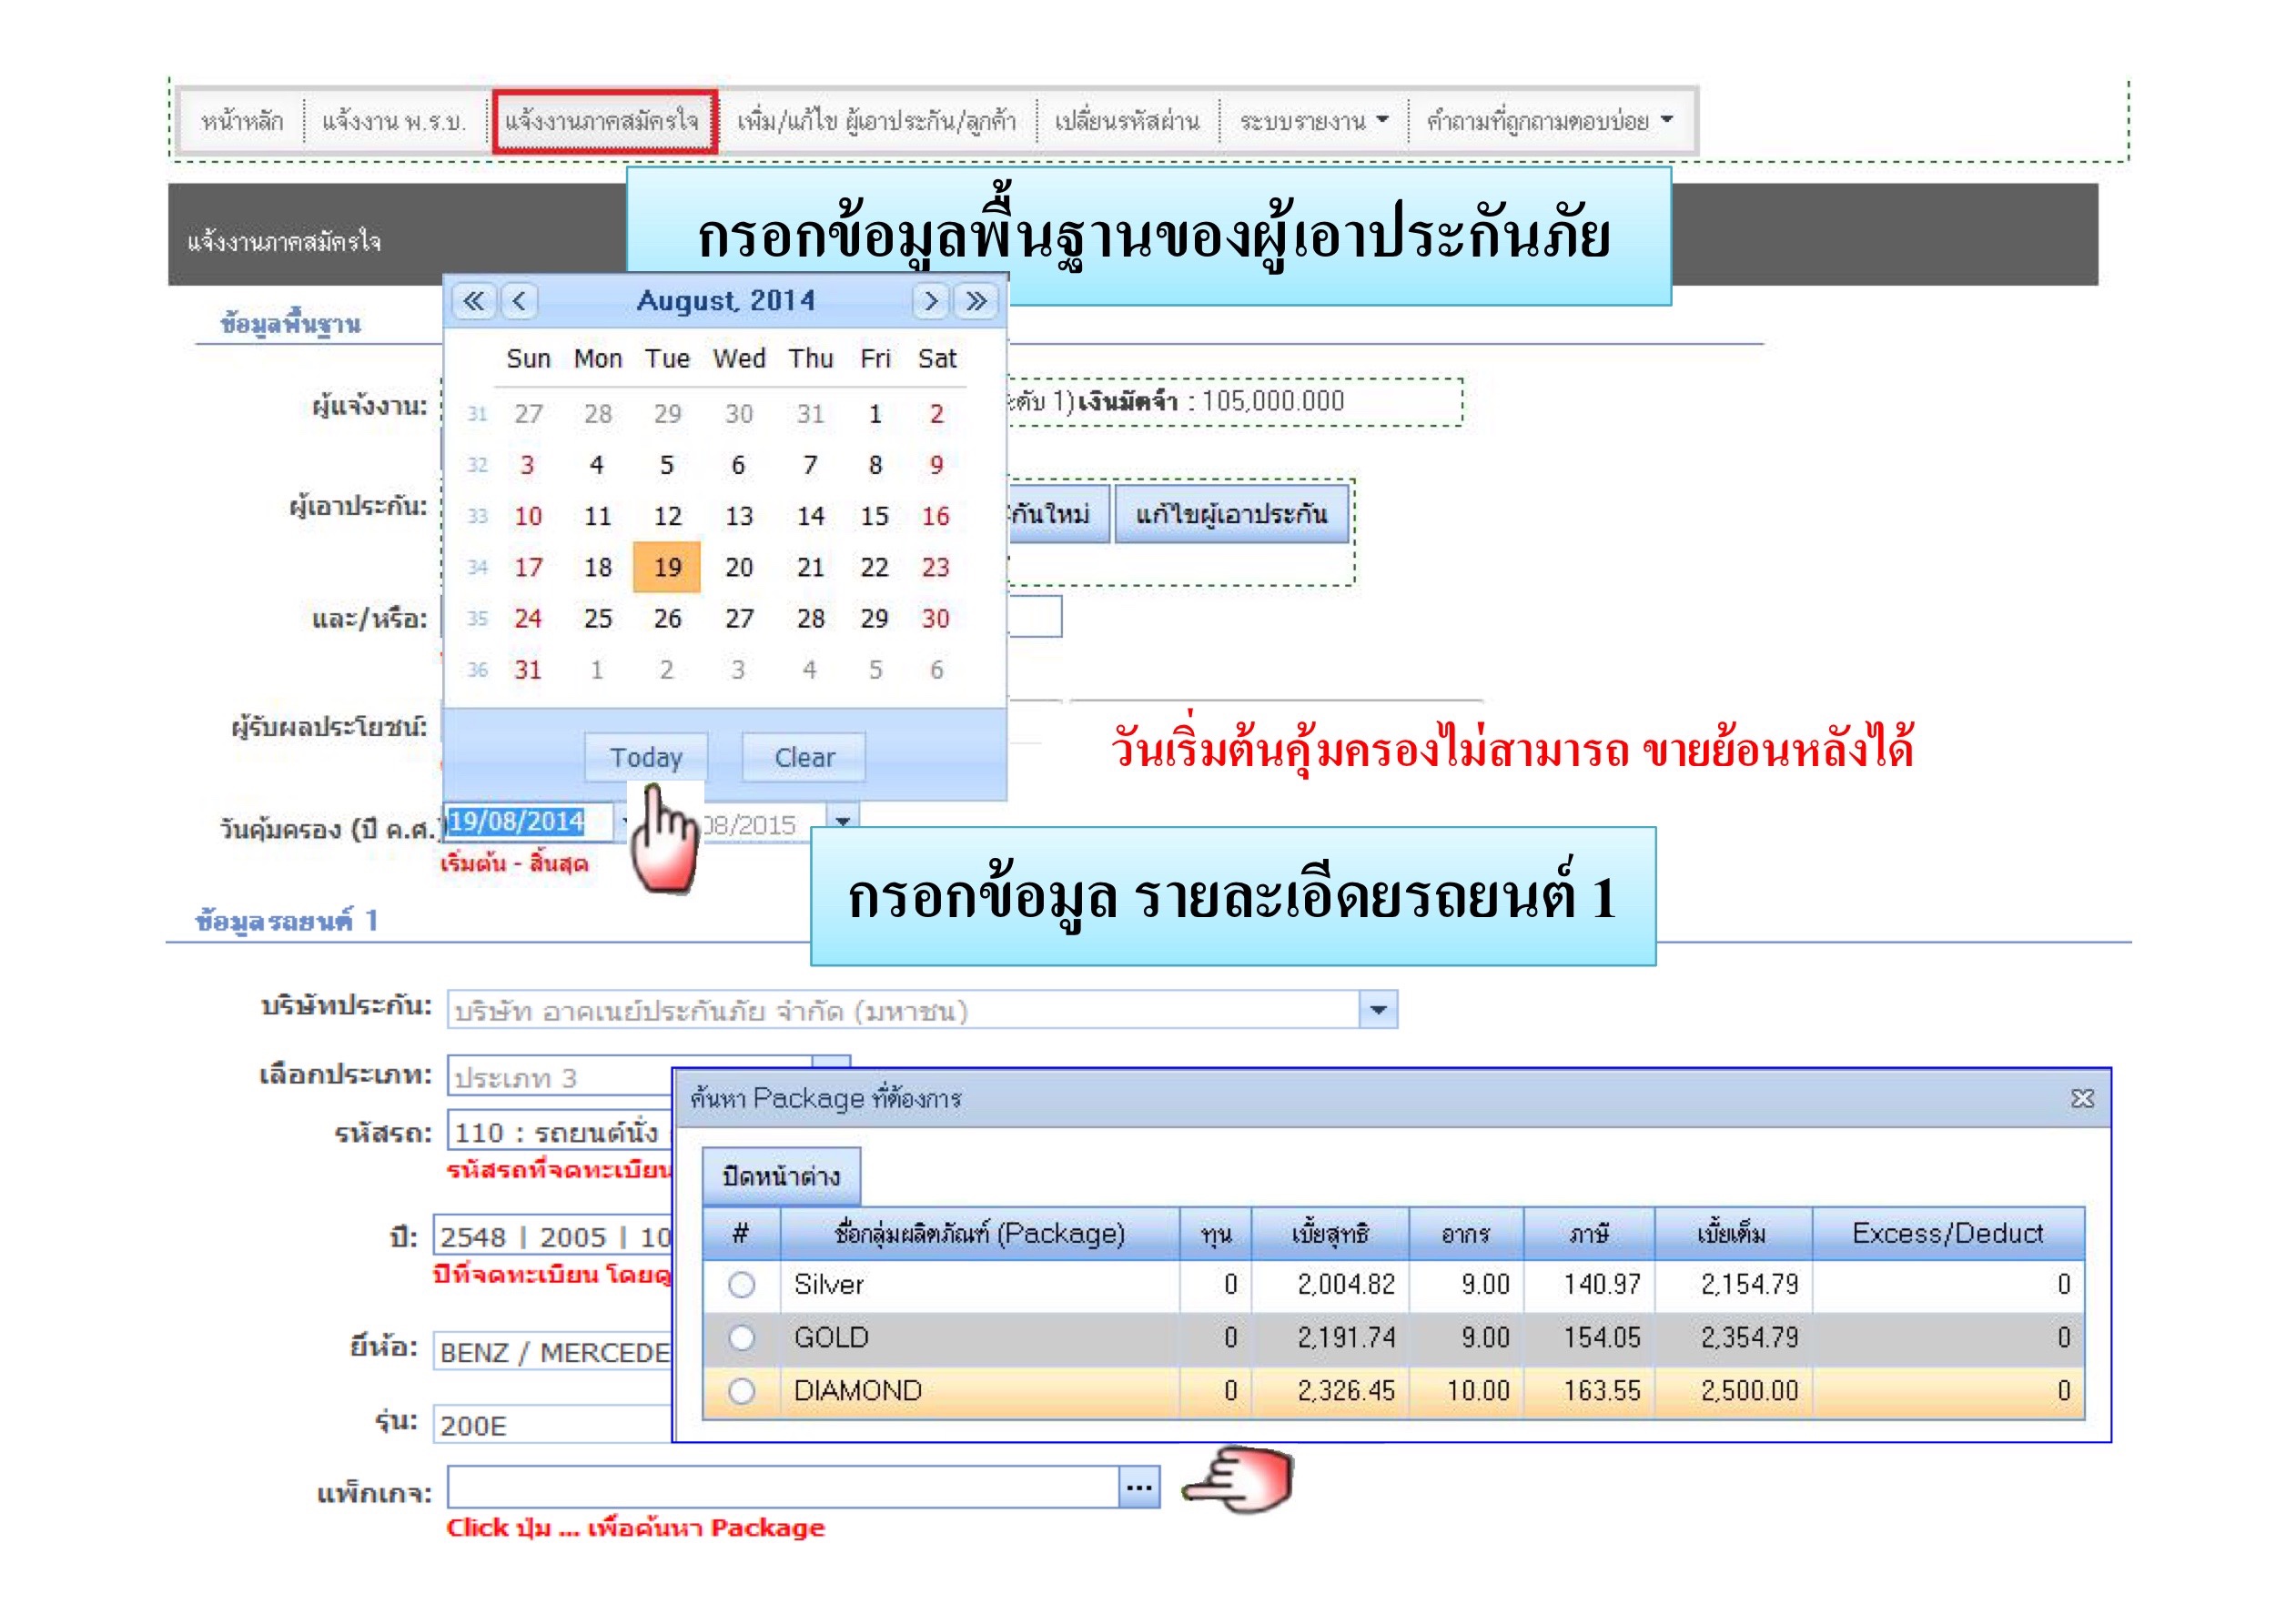The image size is (2296, 1624).
Task: Click the package search ellipsis button
Action: click(x=1139, y=1487)
